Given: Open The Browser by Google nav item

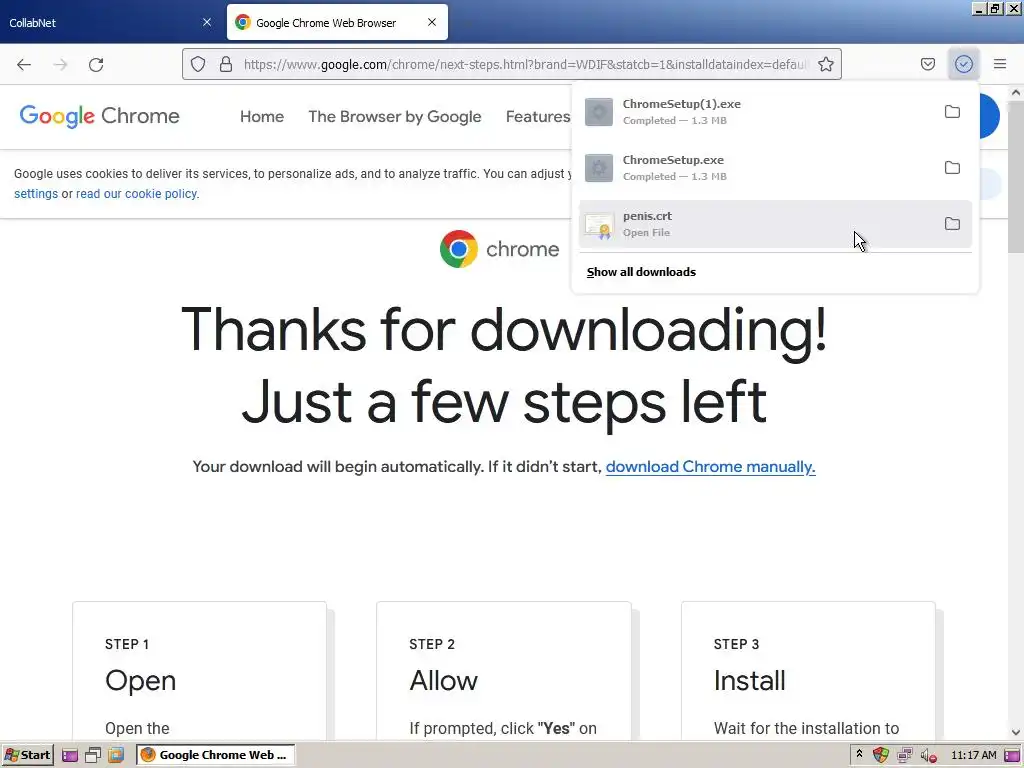Looking at the screenshot, I should pyautogui.click(x=394, y=116).
